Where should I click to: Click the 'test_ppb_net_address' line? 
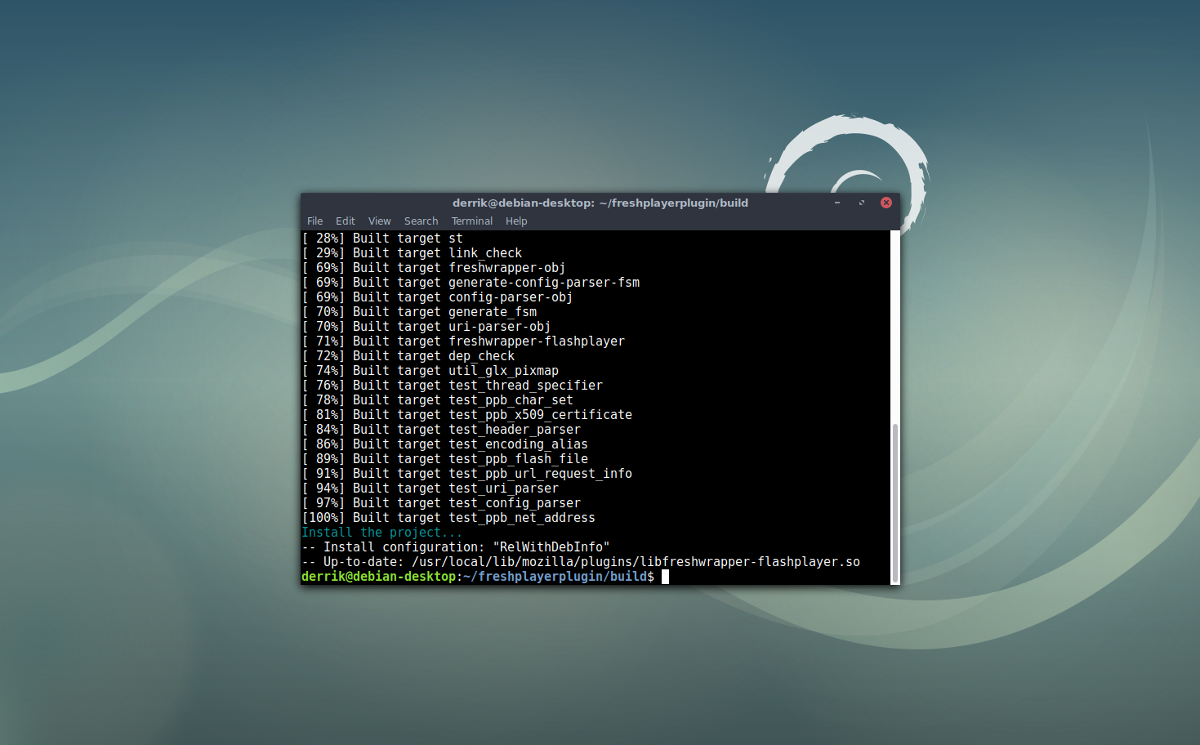pos(448,518)
